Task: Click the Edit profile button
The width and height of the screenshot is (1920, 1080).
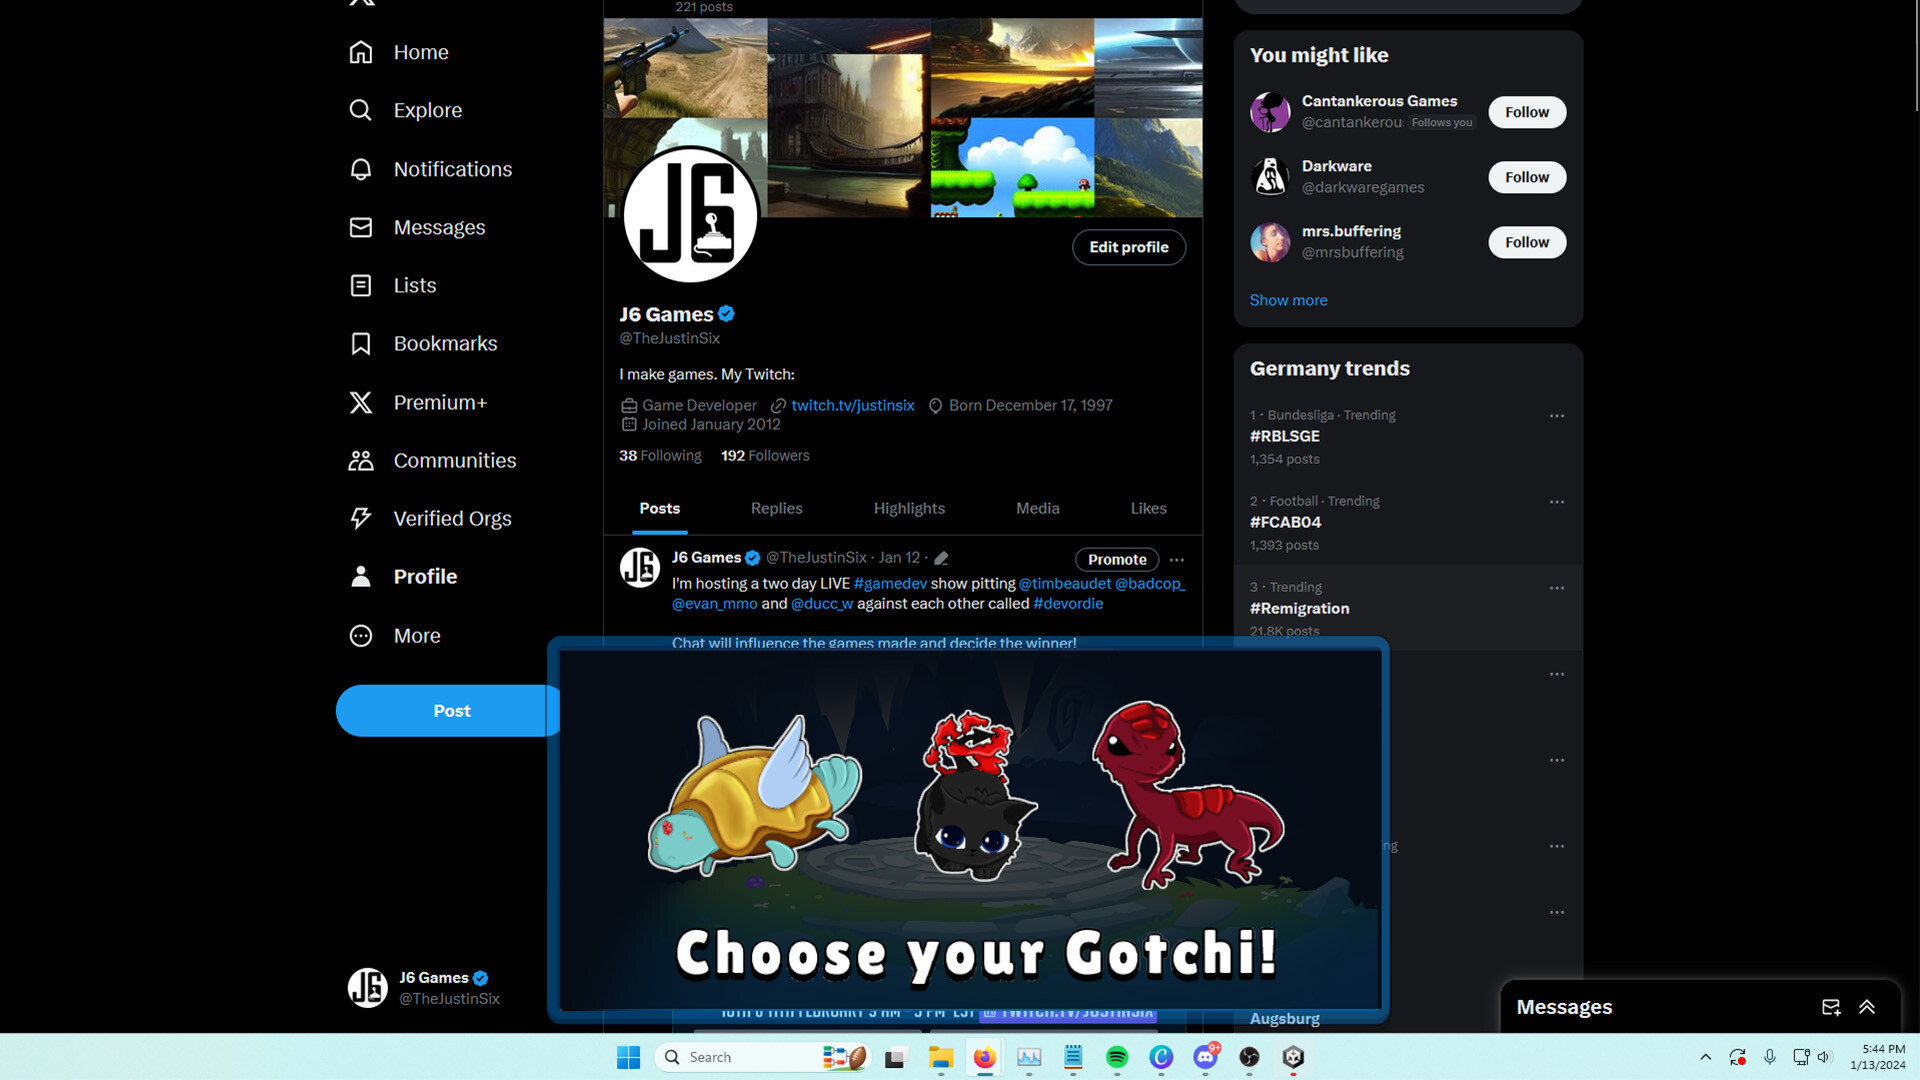Action: coord(1128,247)
